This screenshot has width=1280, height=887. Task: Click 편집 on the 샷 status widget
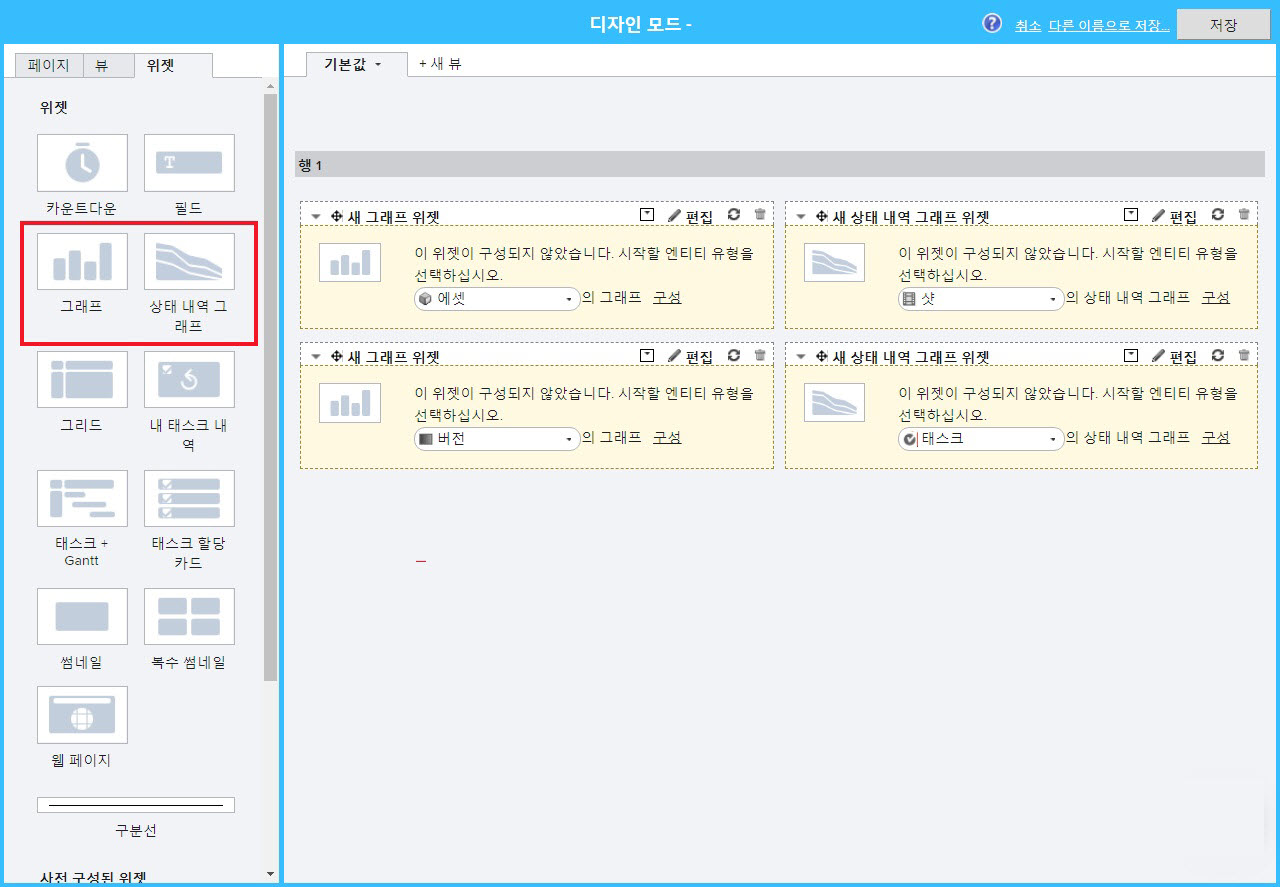(x=1174, y=217)
